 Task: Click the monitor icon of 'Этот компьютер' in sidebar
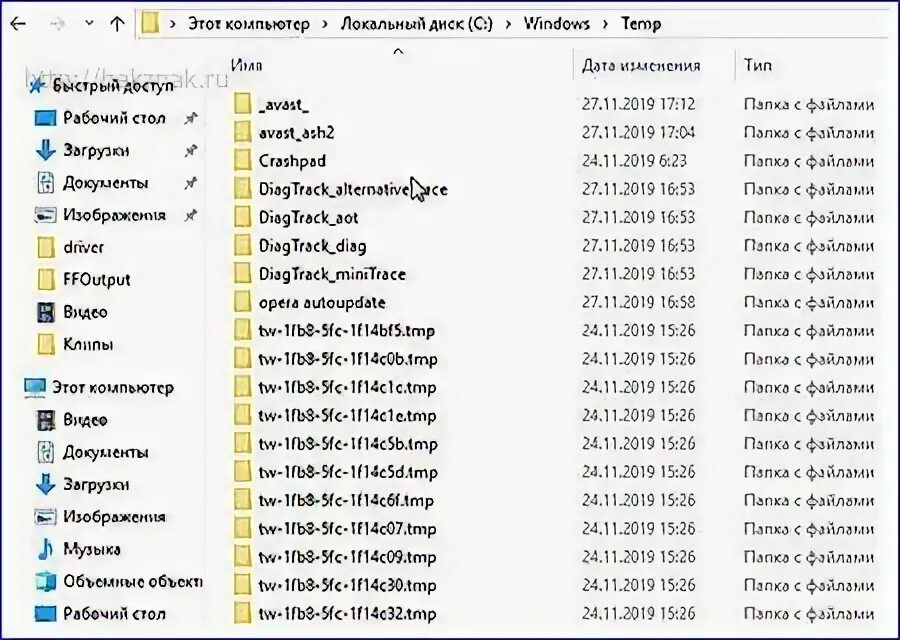point(35,388)
